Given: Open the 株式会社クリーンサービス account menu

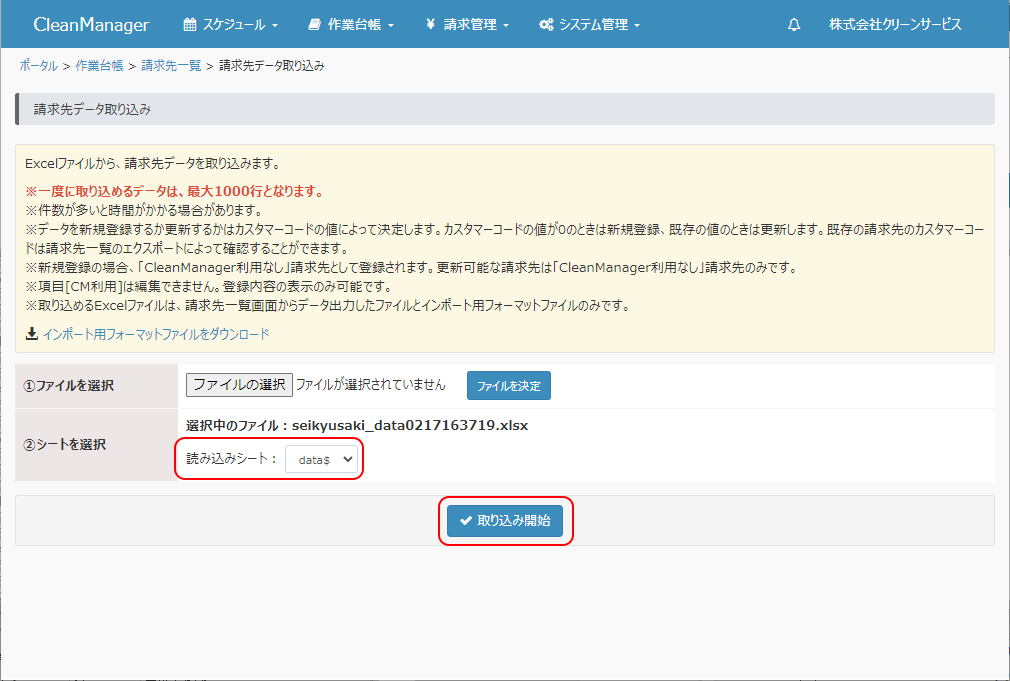Looking at the screenshot, I should (895, 25).
